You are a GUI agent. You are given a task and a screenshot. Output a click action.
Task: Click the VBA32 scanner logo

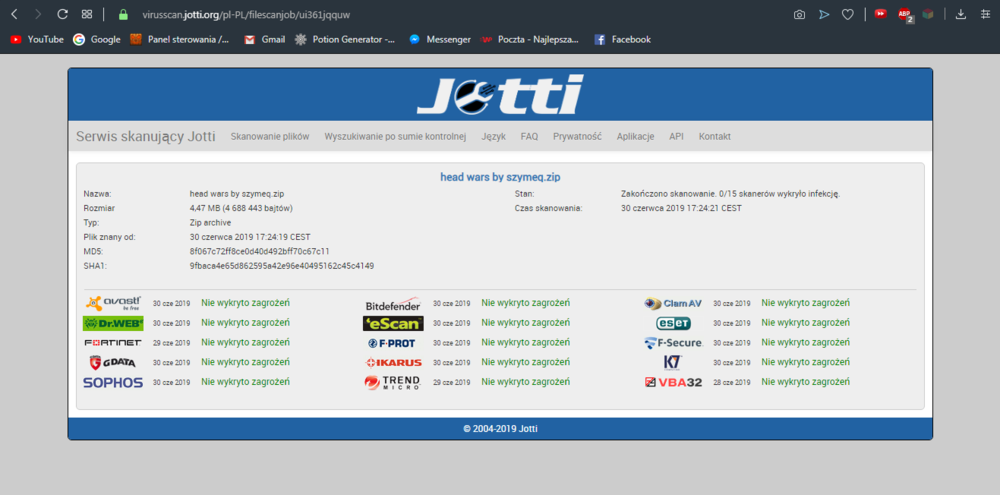pyautogui.click(x=673, y=383)
